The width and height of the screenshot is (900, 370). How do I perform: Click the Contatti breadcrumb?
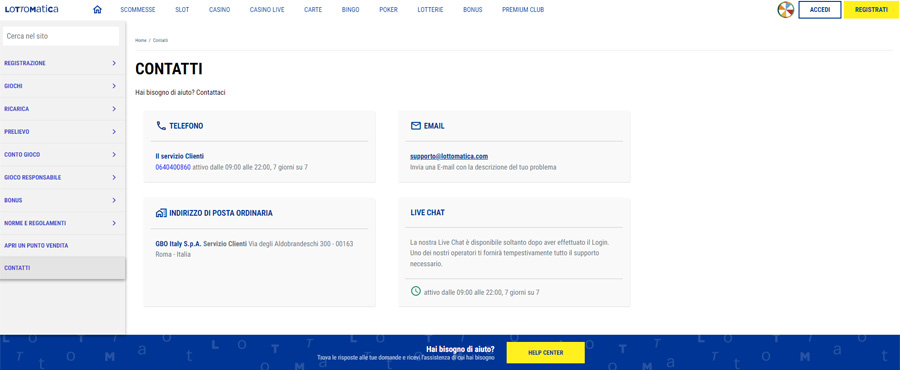coord(161,41)
